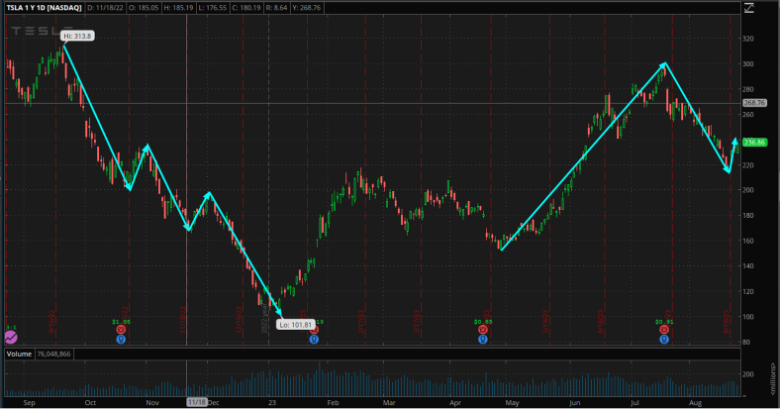Click the purple 3:1 stock split icon
Viewport: 780px width, 410px height.
pyautogui.click(x=11, y=338)
